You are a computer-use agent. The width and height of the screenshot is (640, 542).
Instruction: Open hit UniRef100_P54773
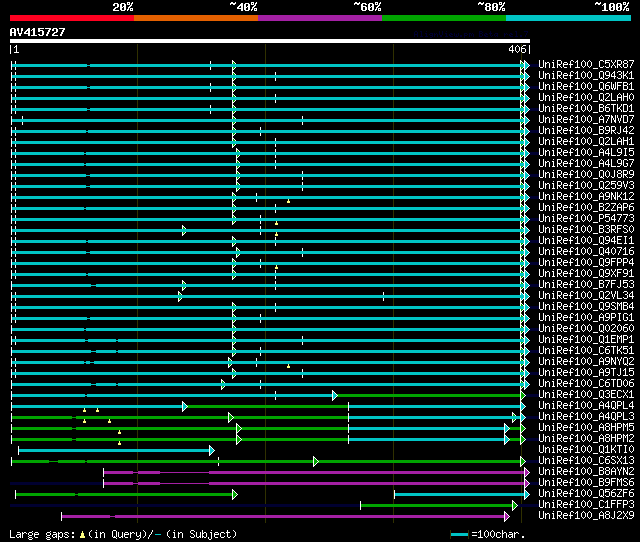coord(586,219)
